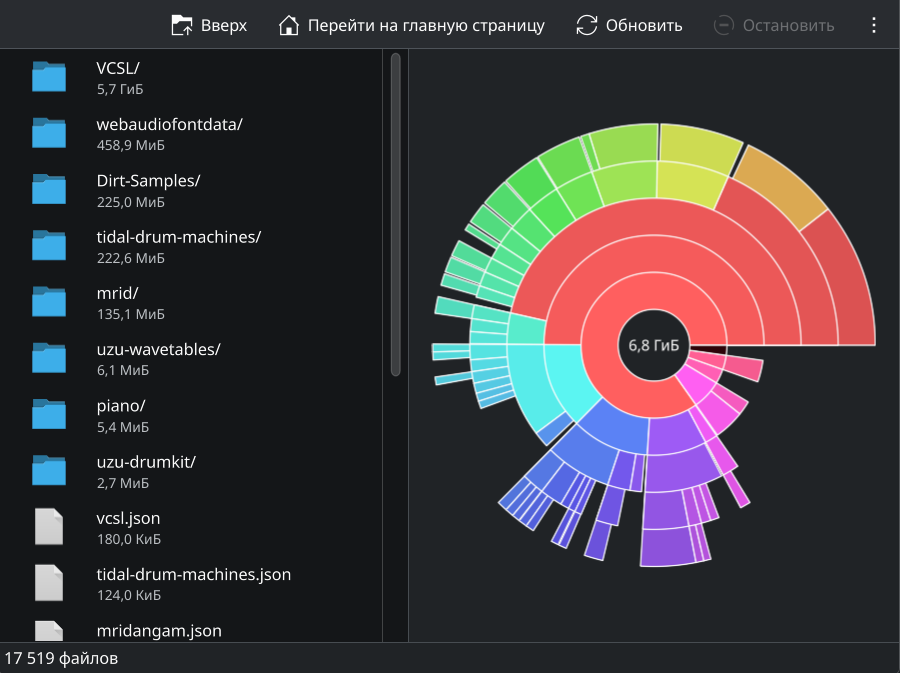Click the vcsl.json file icon
The height and width of the screenshot is (673, 900).
point(49,527)
